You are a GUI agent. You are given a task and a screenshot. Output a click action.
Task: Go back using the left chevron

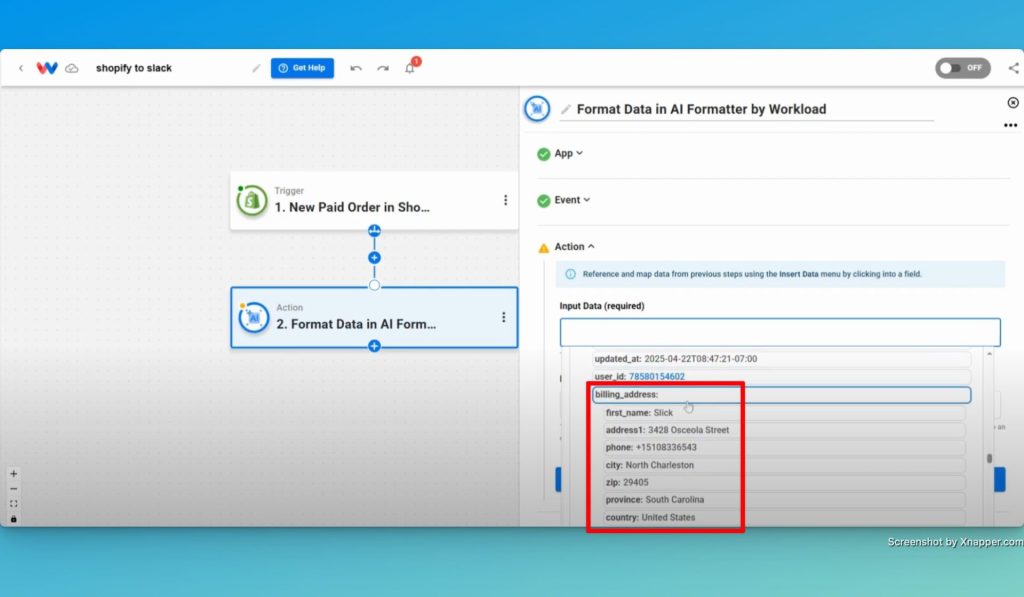coord(21,68)
